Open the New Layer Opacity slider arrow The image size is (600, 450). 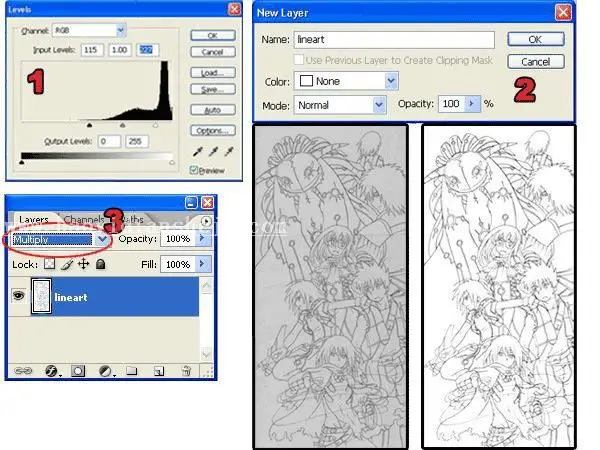point(472,104)
